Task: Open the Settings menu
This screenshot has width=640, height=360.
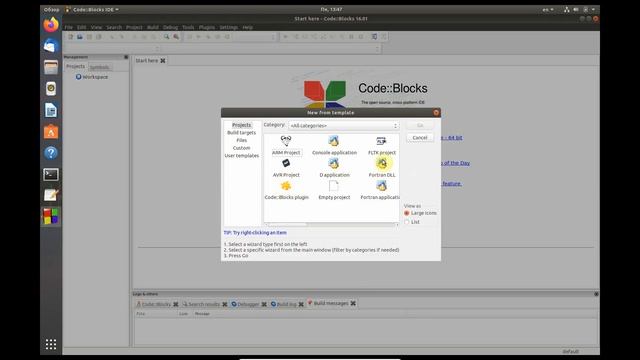Action: coord(229,27)
